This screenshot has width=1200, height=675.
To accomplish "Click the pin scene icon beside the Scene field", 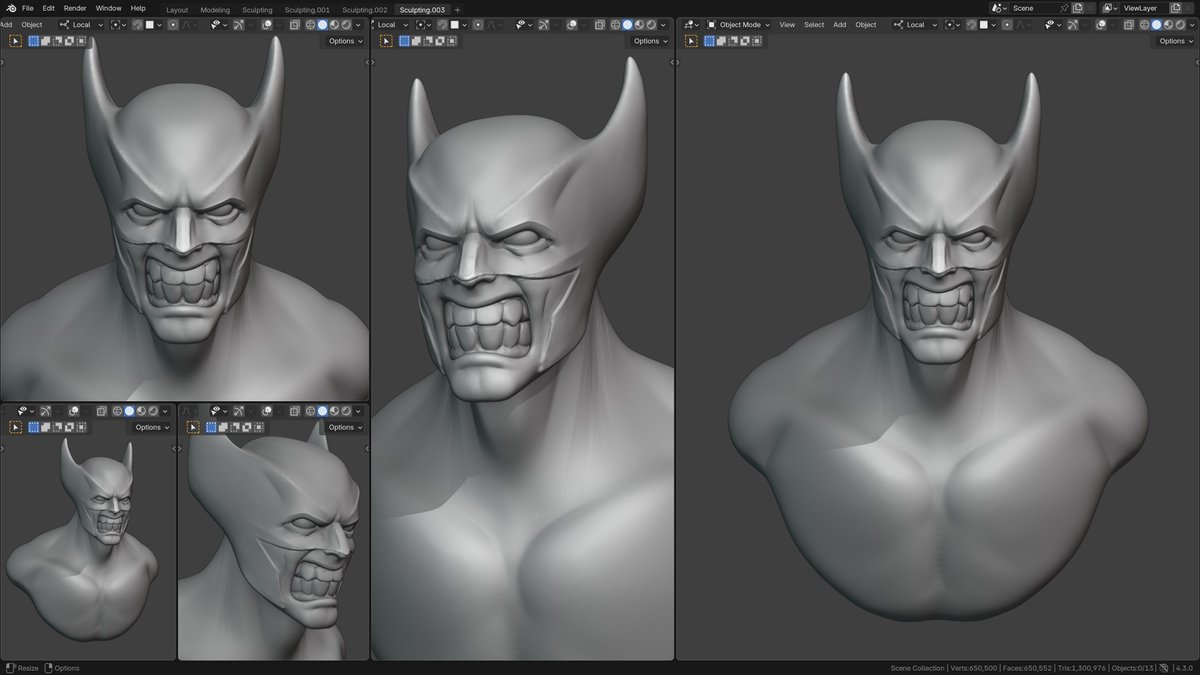I will (x=1064, y=8).
